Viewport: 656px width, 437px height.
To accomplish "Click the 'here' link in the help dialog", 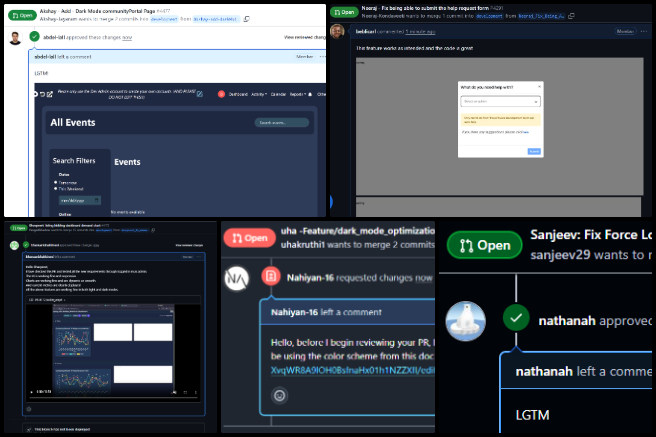I will point(526,132).
